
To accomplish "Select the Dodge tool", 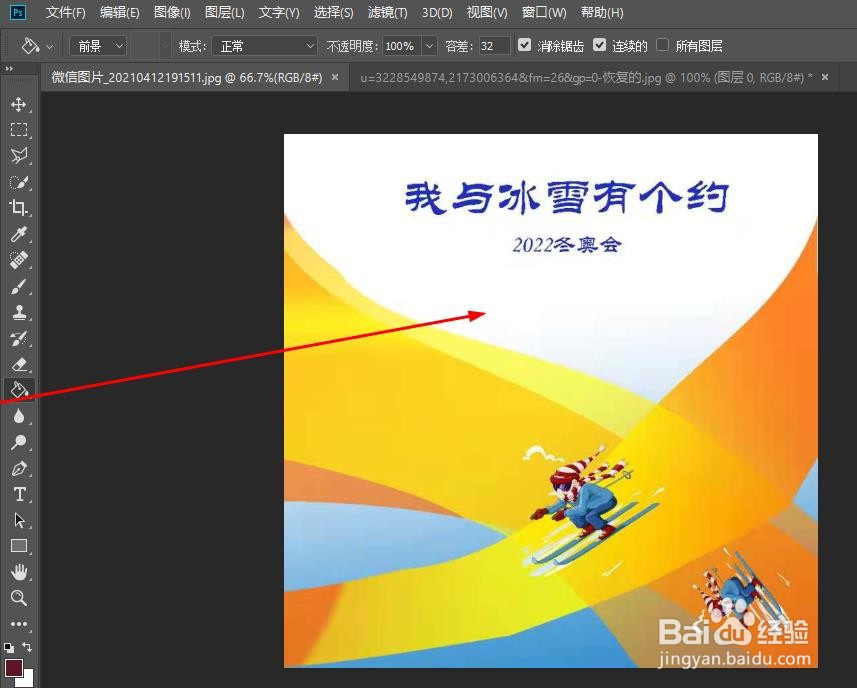I will [x=19, y=442].
